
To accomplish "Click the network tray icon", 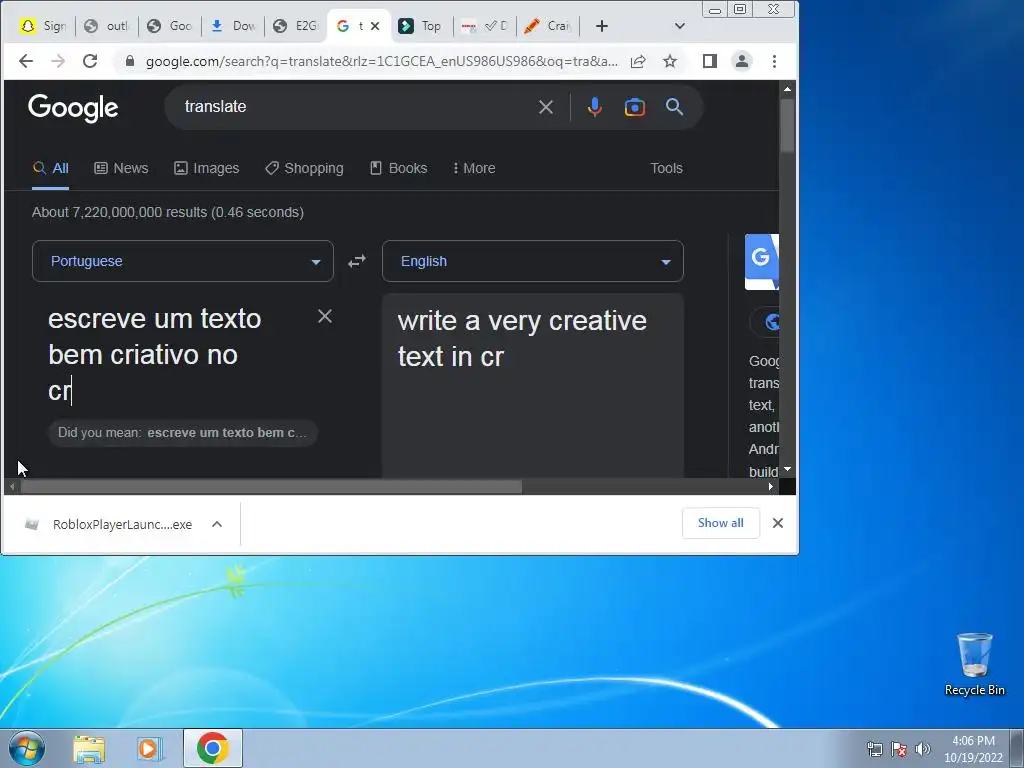I will click(874, 749).
